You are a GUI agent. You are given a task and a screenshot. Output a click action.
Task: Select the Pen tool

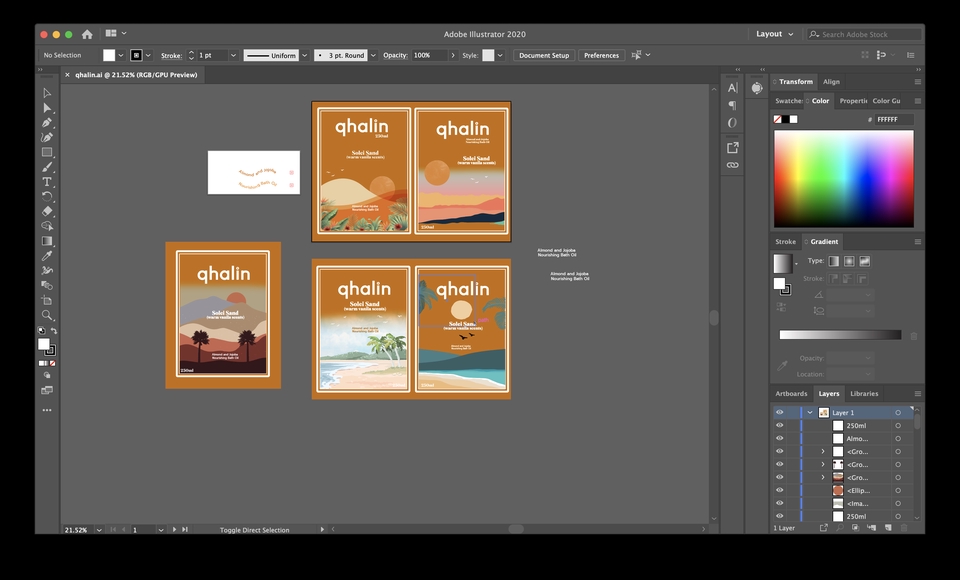pyautogui.click(x=47, y=122)
